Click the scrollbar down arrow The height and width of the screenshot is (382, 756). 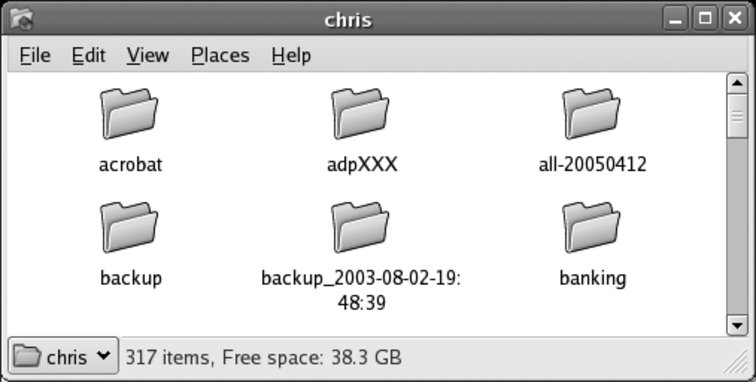[737, 325]
